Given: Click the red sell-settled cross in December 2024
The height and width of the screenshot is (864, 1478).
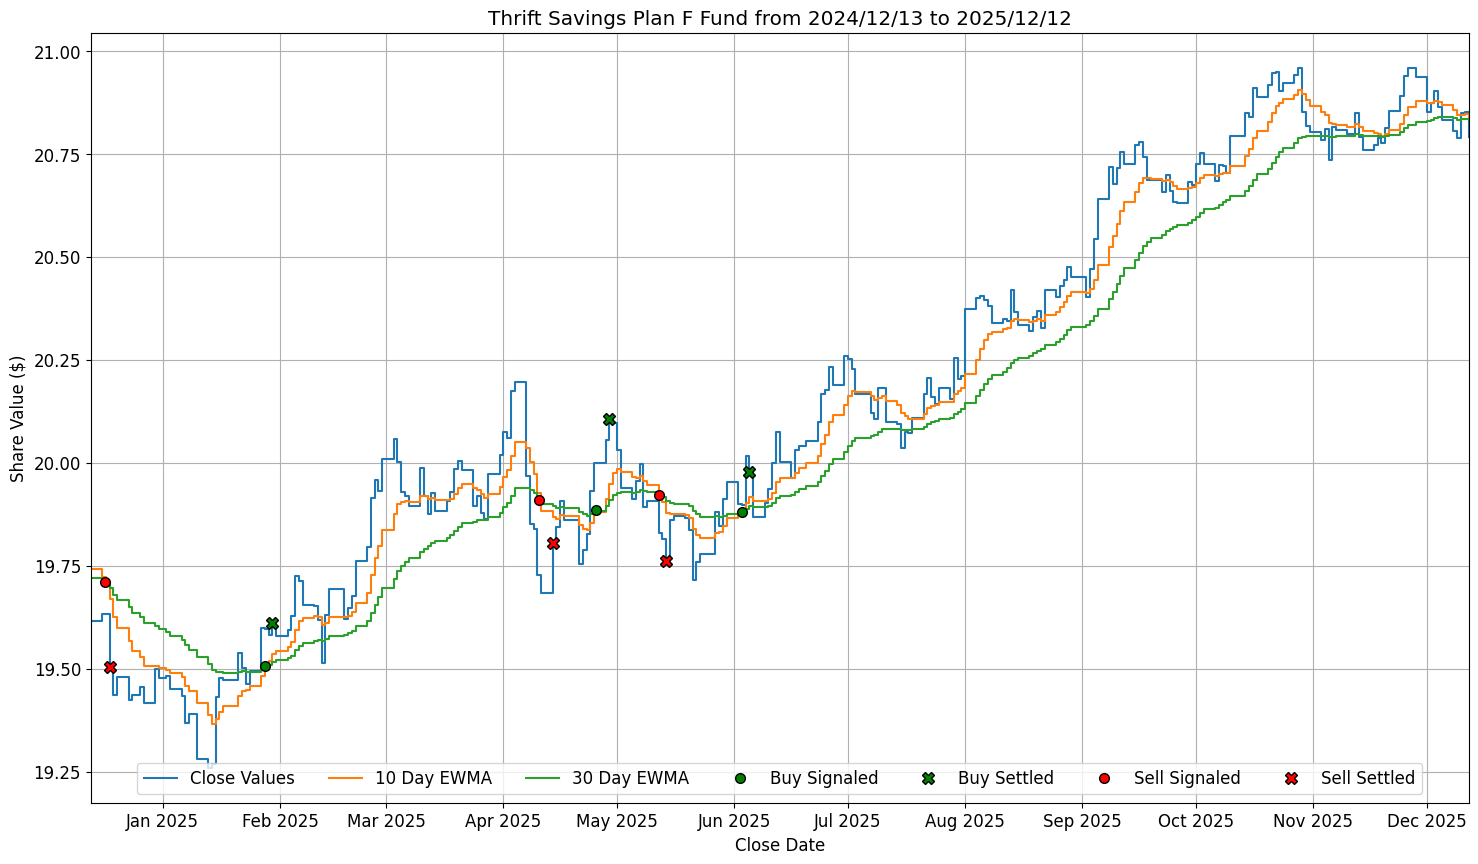Looking at the screenshot, I should 110,667.
